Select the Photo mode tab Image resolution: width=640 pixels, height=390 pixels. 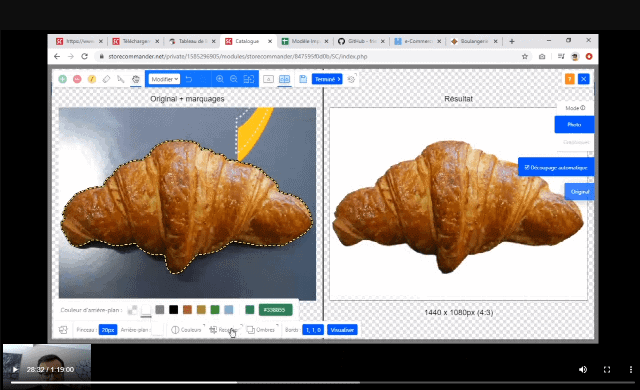coord(574,124)
